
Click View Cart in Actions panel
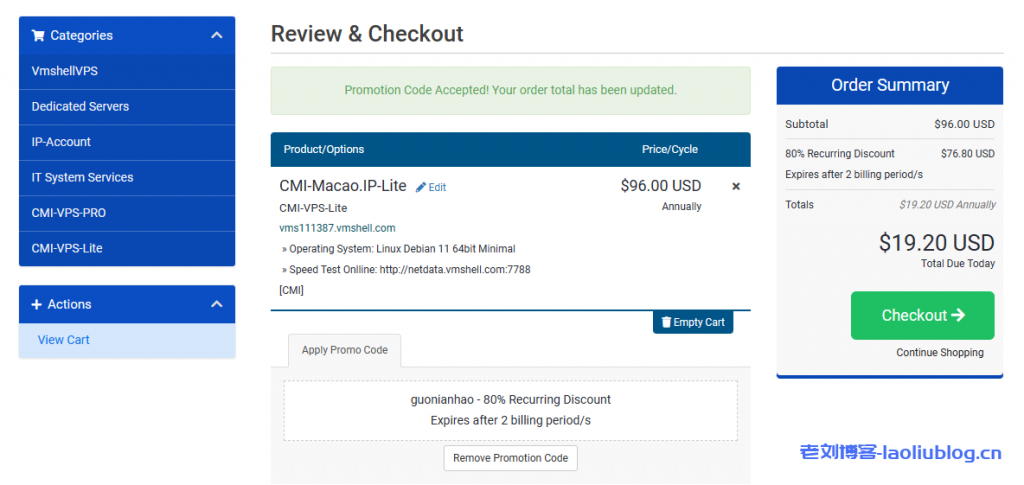pyautogui.click(x=64, y=340)
